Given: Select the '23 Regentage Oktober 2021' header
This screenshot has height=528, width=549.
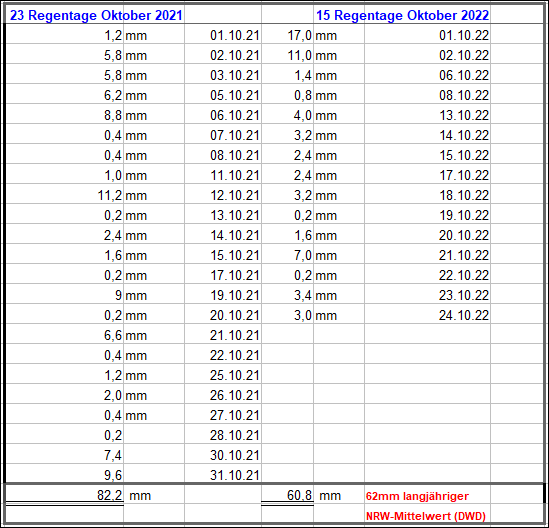Looking at the screenshot, I should pyautogui.click(x=96, y=15).
